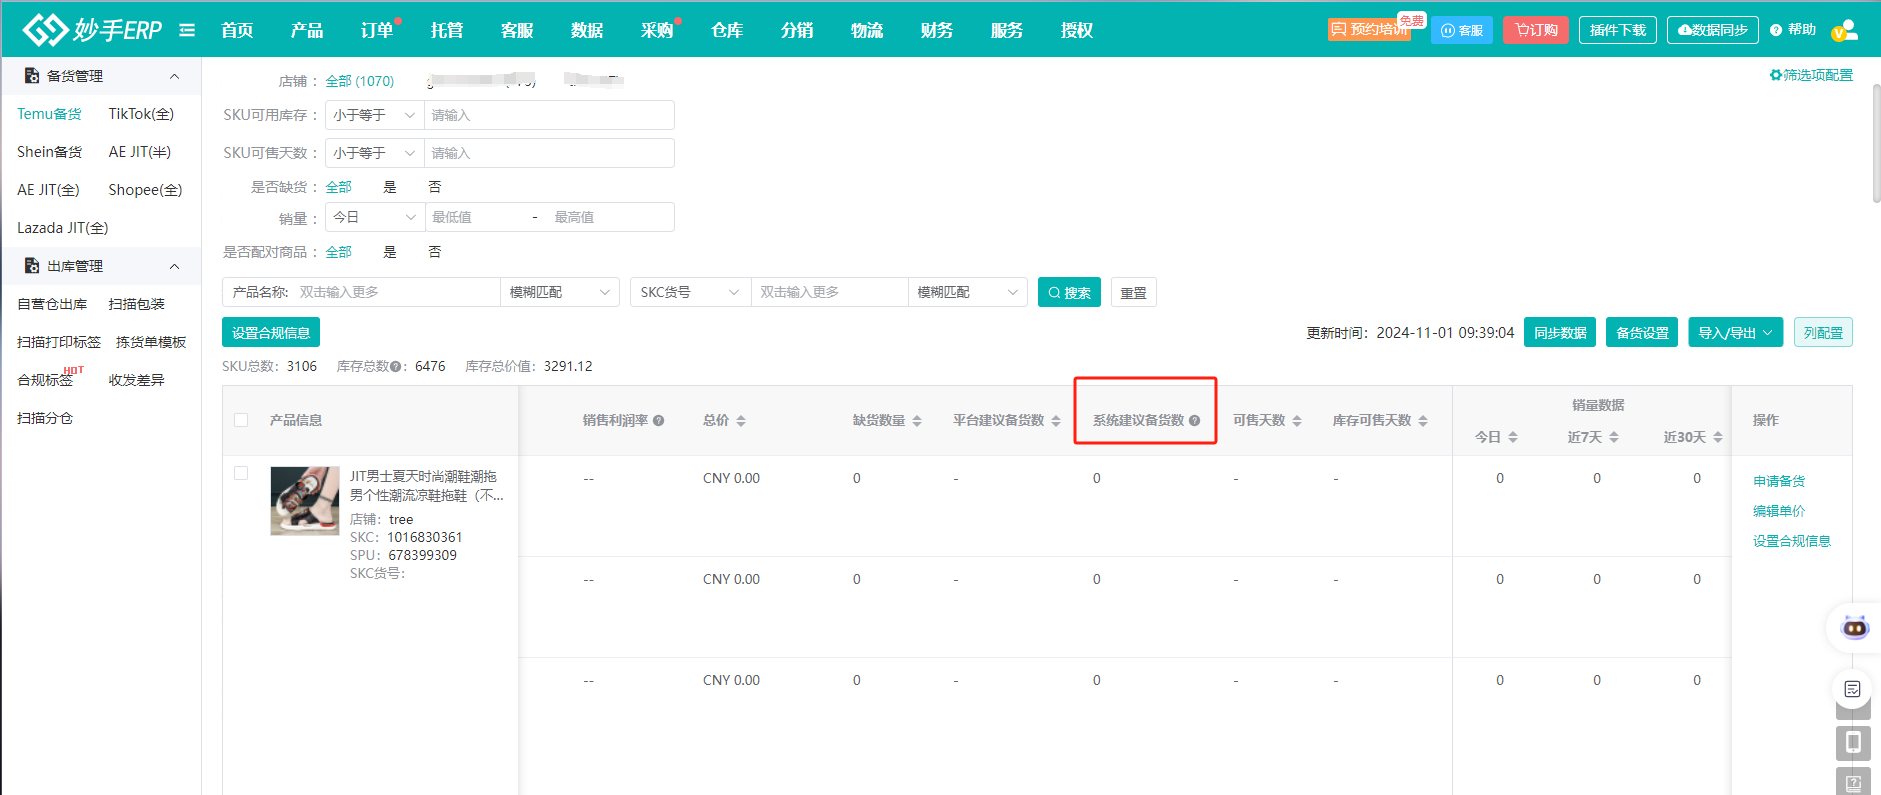
Task: Sort by 近7天 sales arrows
Action: tap(1614, 437)
